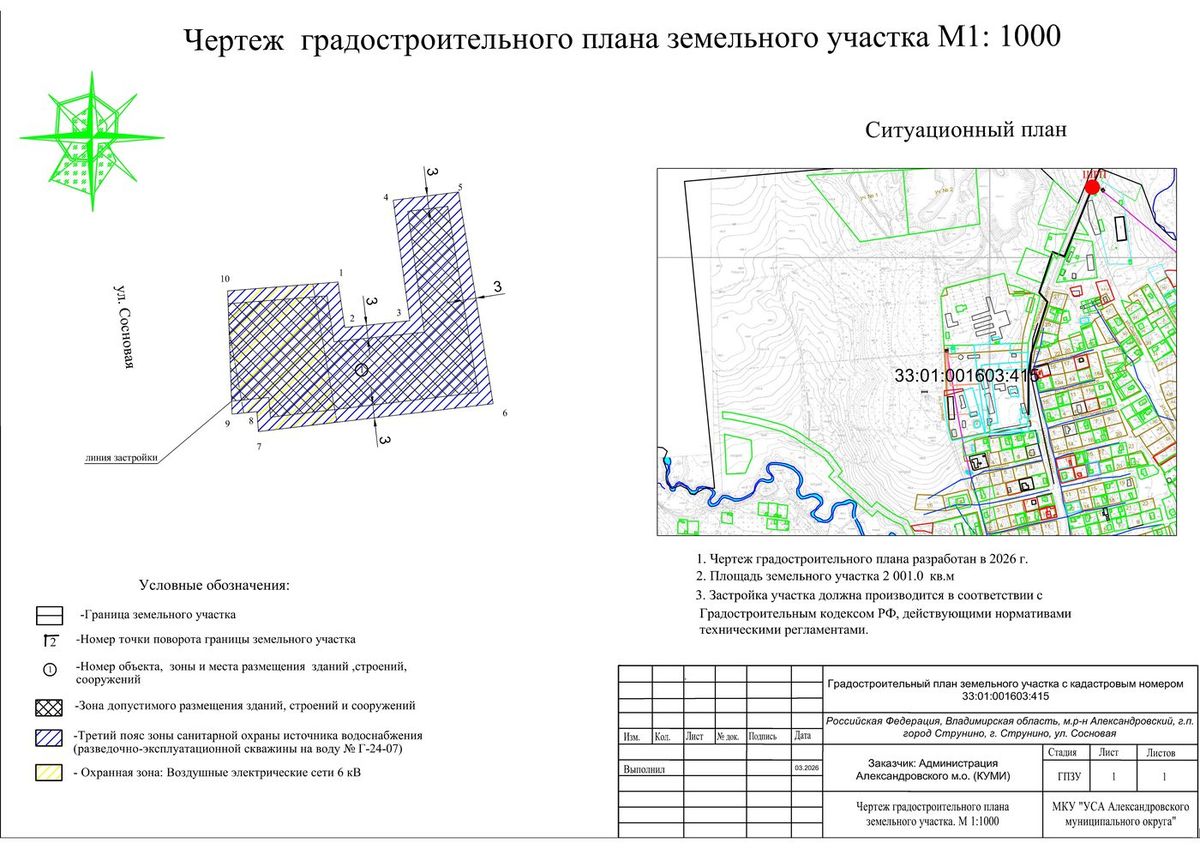The height and width of the screenshot is (849, 1200).
Task: Select the circled object number legend symbol
Action: (x=50, y=668)
